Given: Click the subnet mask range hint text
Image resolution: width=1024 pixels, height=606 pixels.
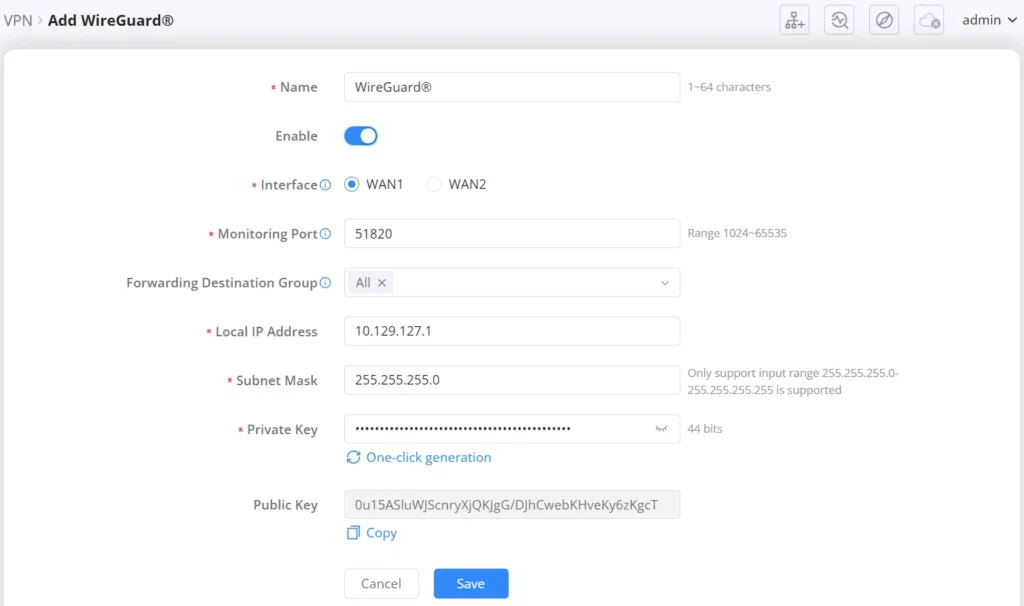Looking at the screenshot, I should tap(793, 381).
